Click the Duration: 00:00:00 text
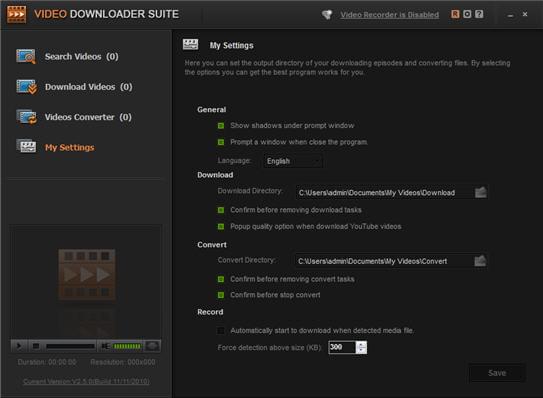This screenshot has height=398, width=543. [47, 362]
